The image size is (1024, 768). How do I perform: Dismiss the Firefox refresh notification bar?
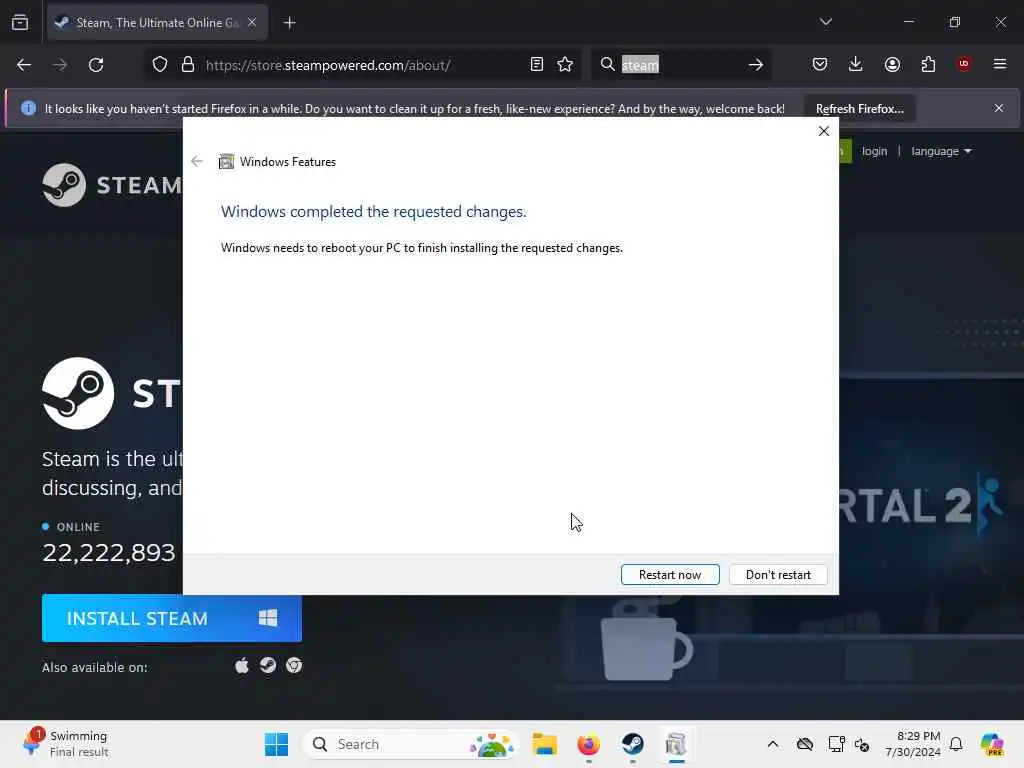[999, 108]
